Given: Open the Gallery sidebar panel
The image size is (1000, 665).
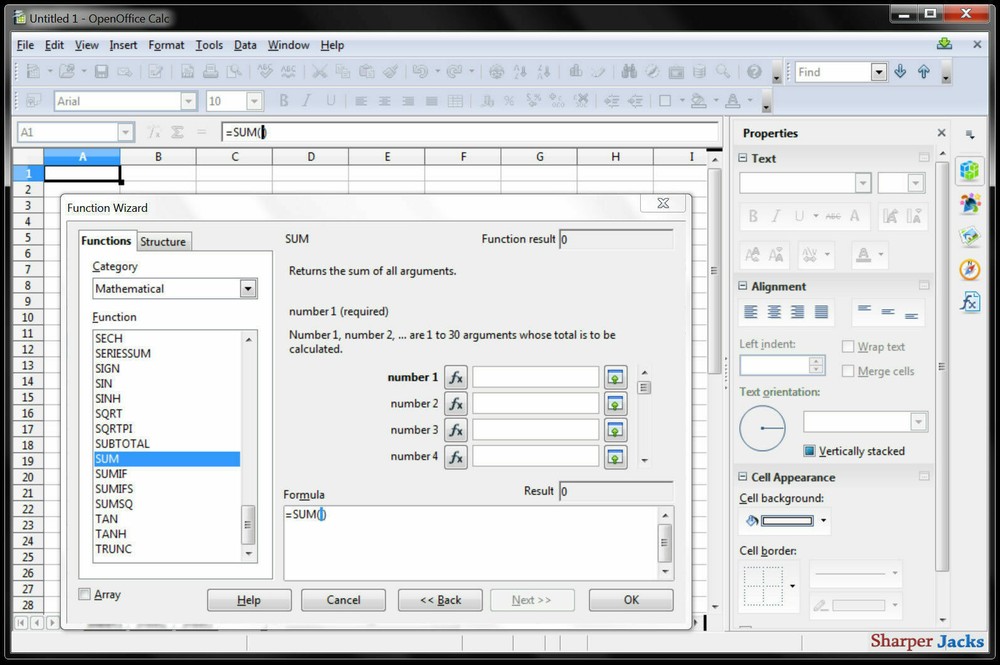Looking at the screenshot, I should [969, 235].
